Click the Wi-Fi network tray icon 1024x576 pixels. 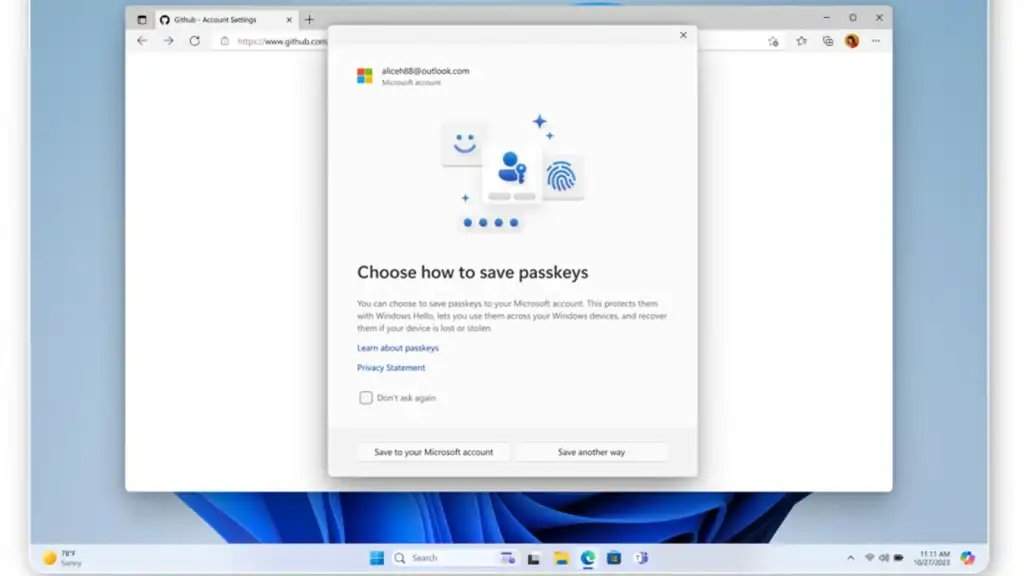(x=869, y=558)
